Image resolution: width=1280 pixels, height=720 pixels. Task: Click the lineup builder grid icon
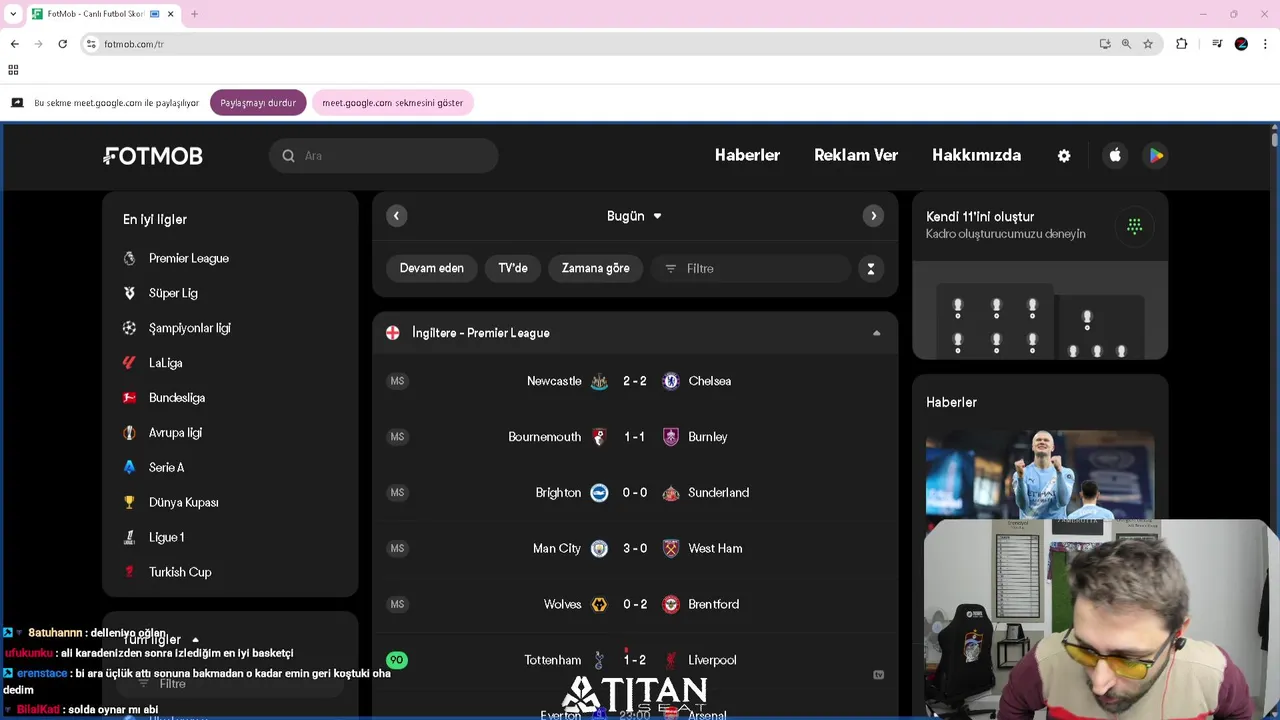tap(1134, 226)
